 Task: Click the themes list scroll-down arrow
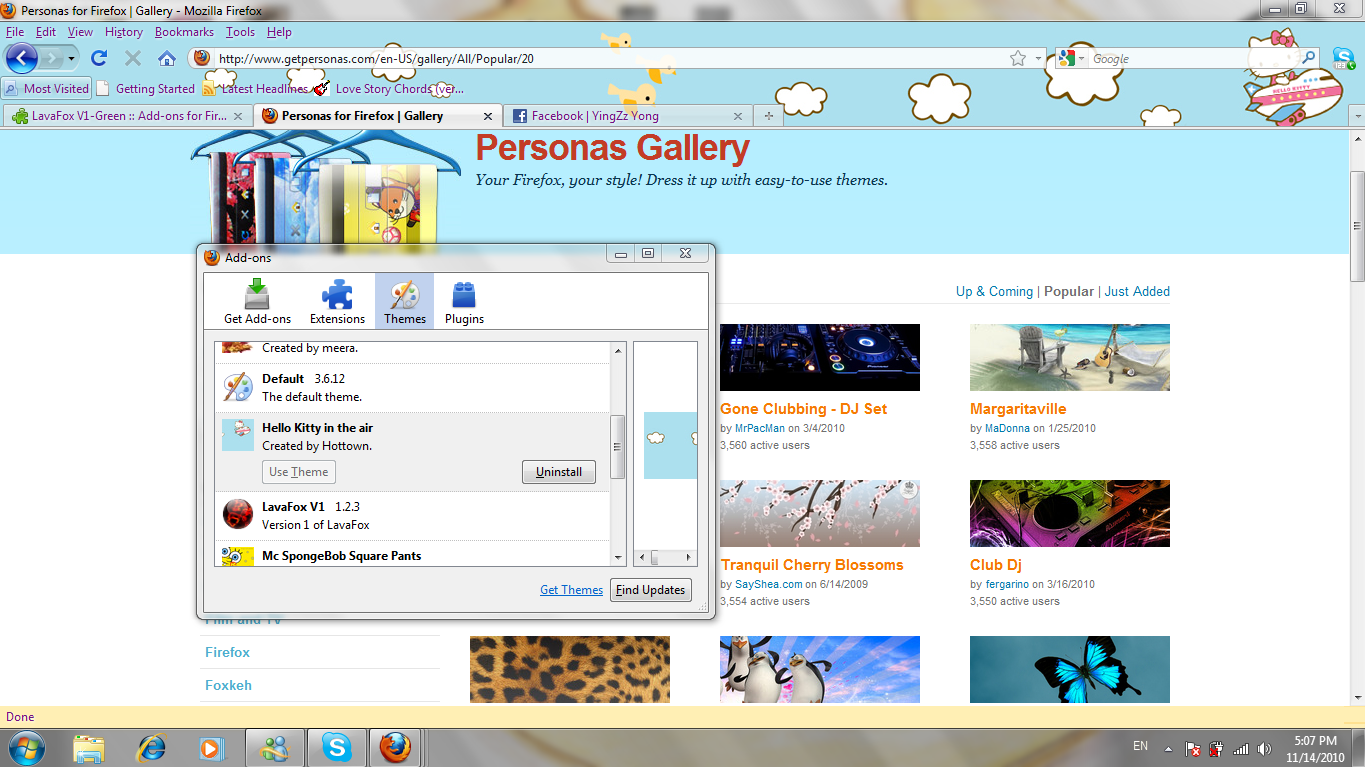tap(618, 557)
